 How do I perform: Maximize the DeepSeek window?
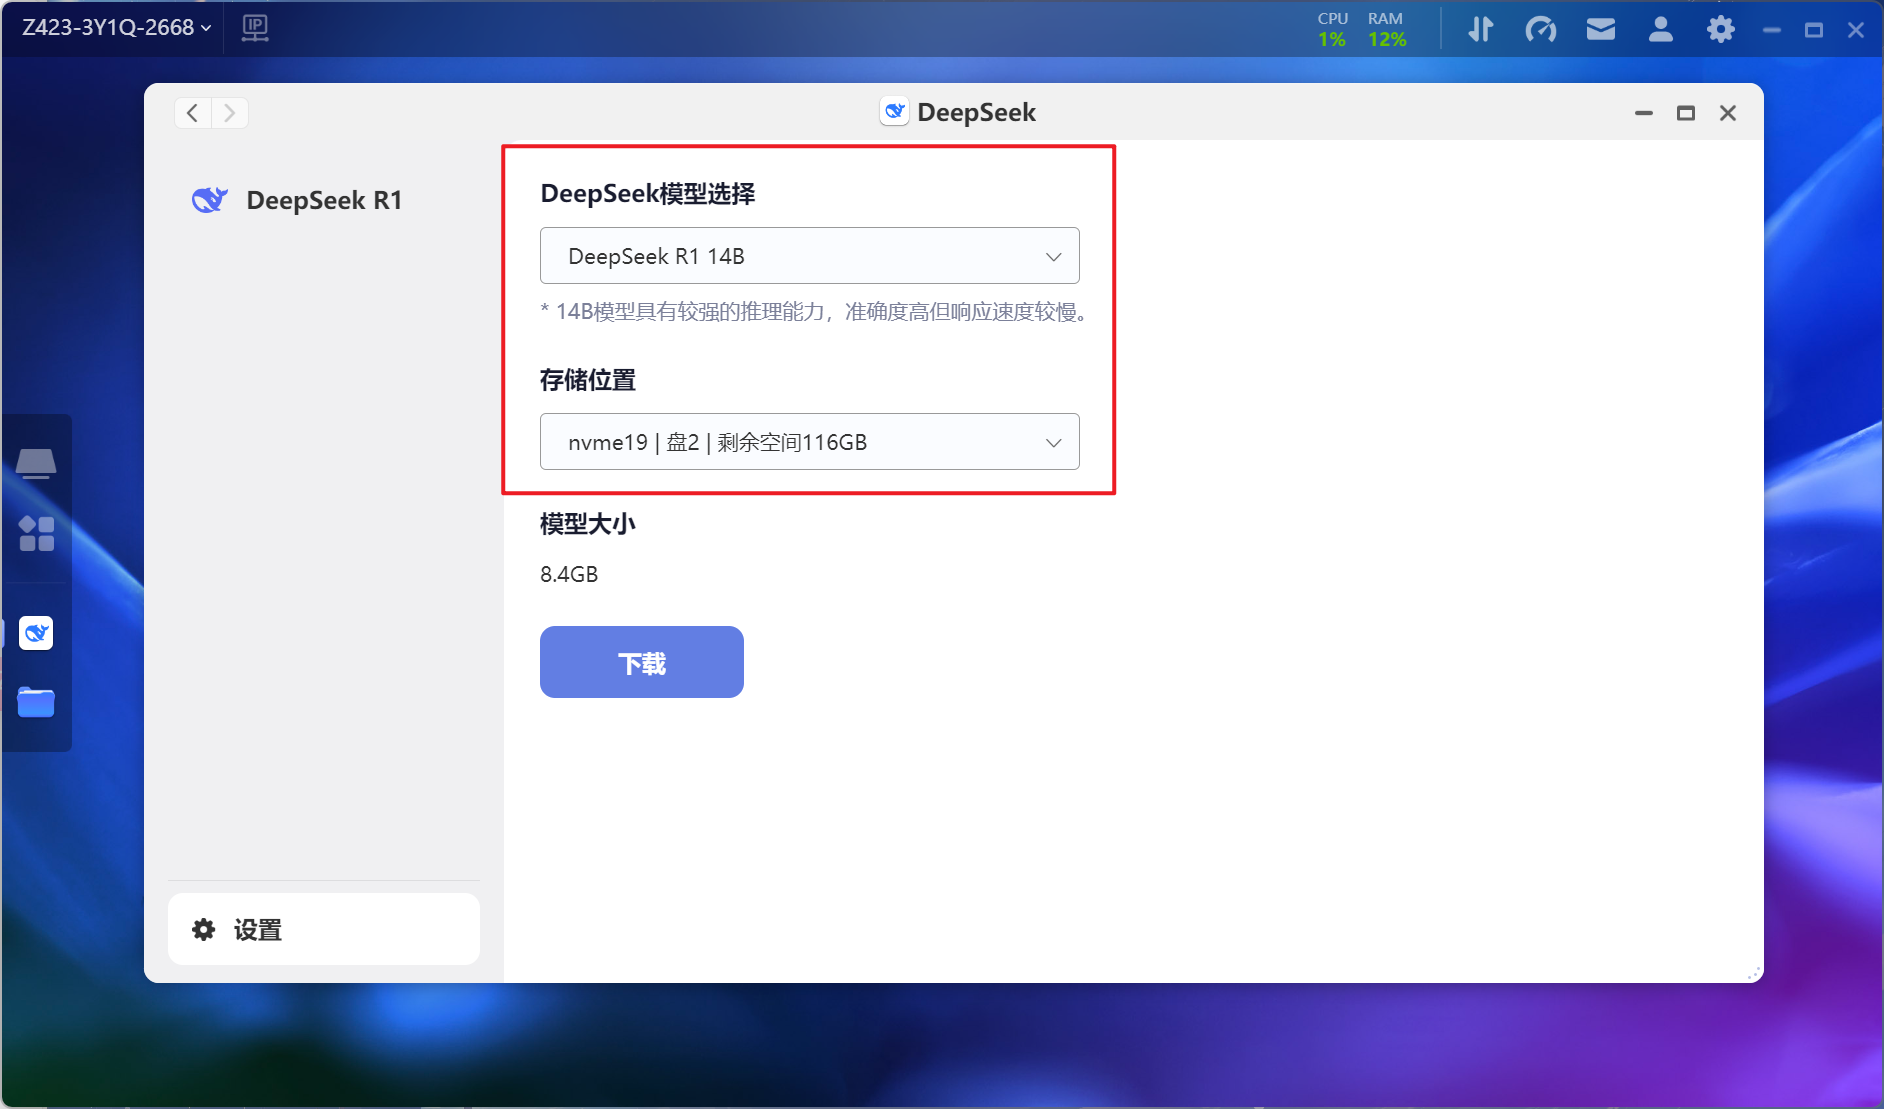[1686, 113]
